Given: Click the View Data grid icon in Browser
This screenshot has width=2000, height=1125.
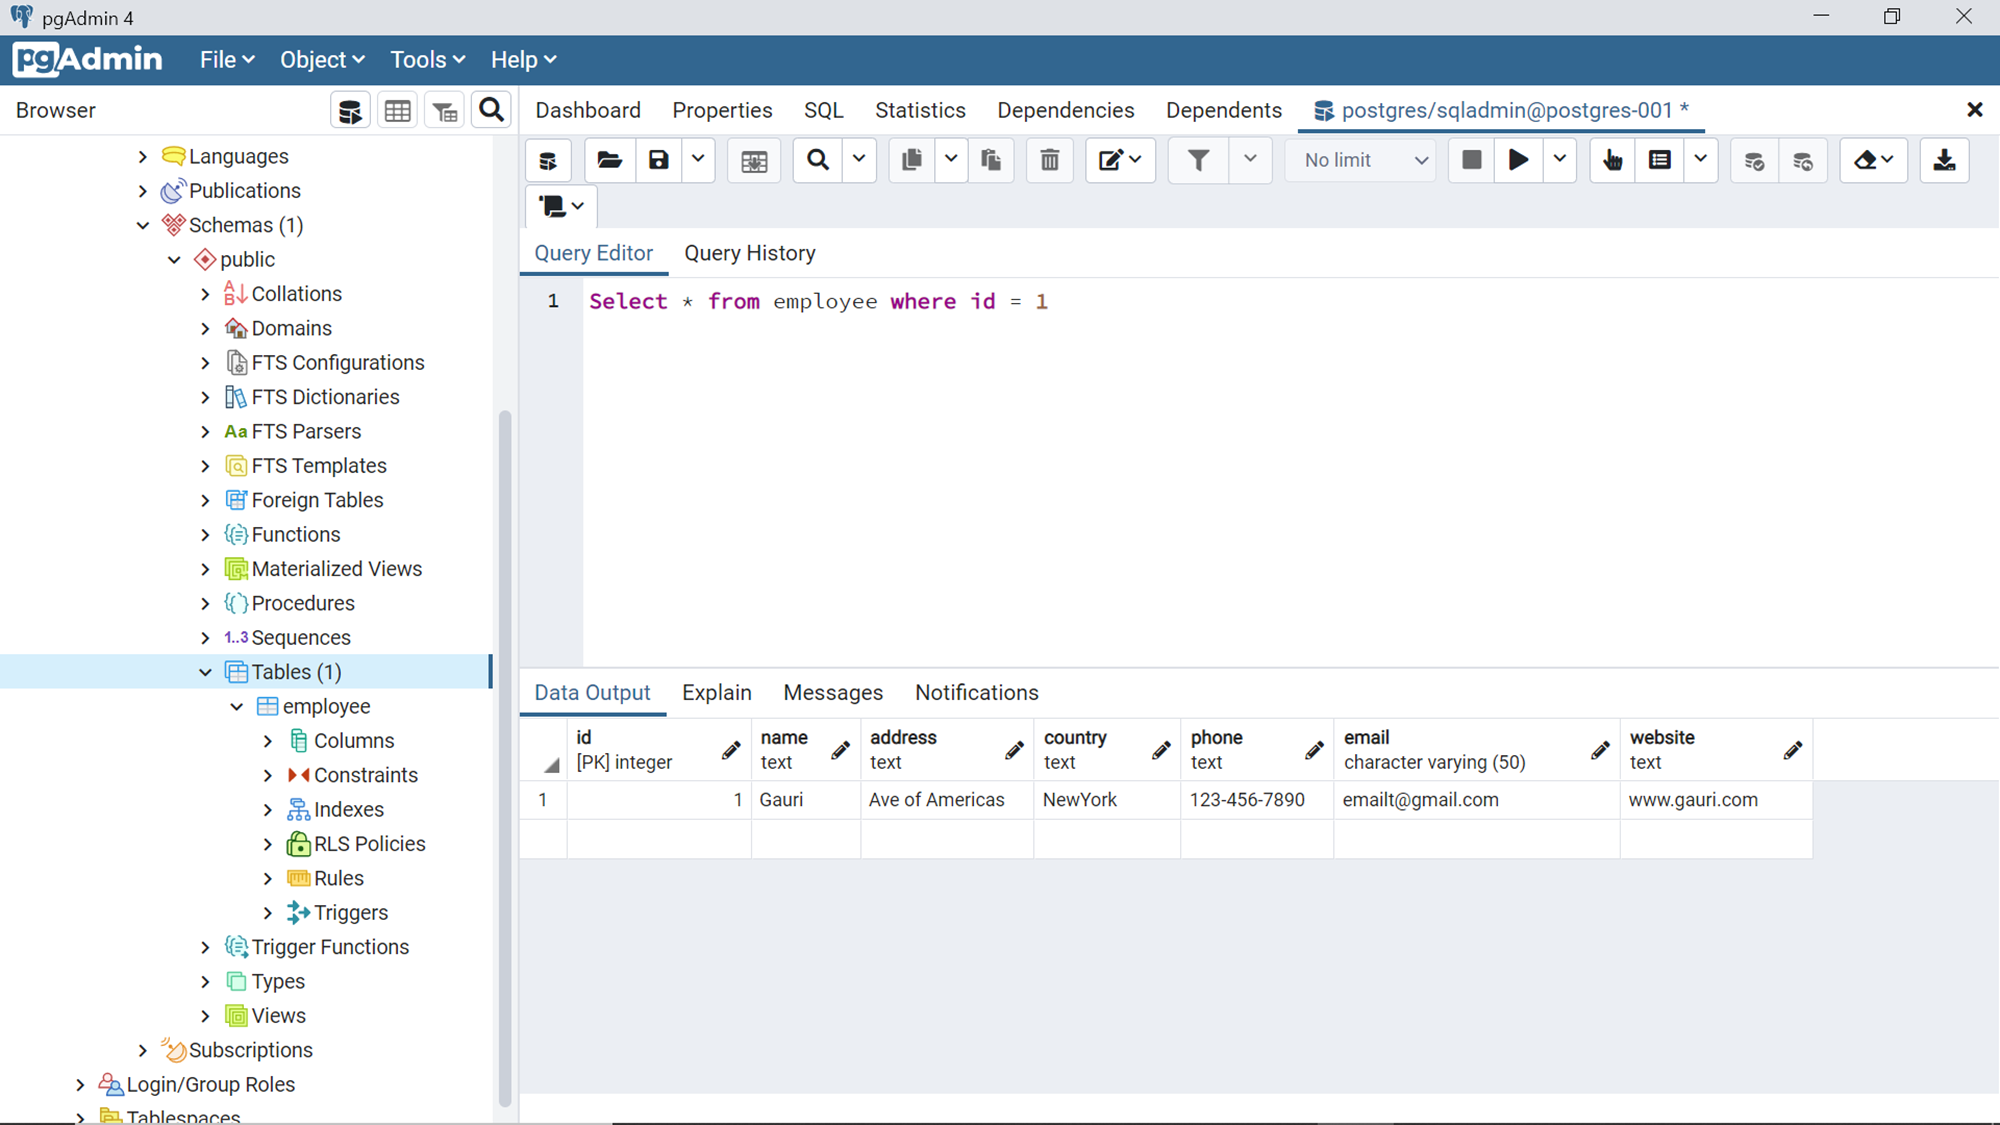Looking at the screenshot, I should click(x=397, y=110).
